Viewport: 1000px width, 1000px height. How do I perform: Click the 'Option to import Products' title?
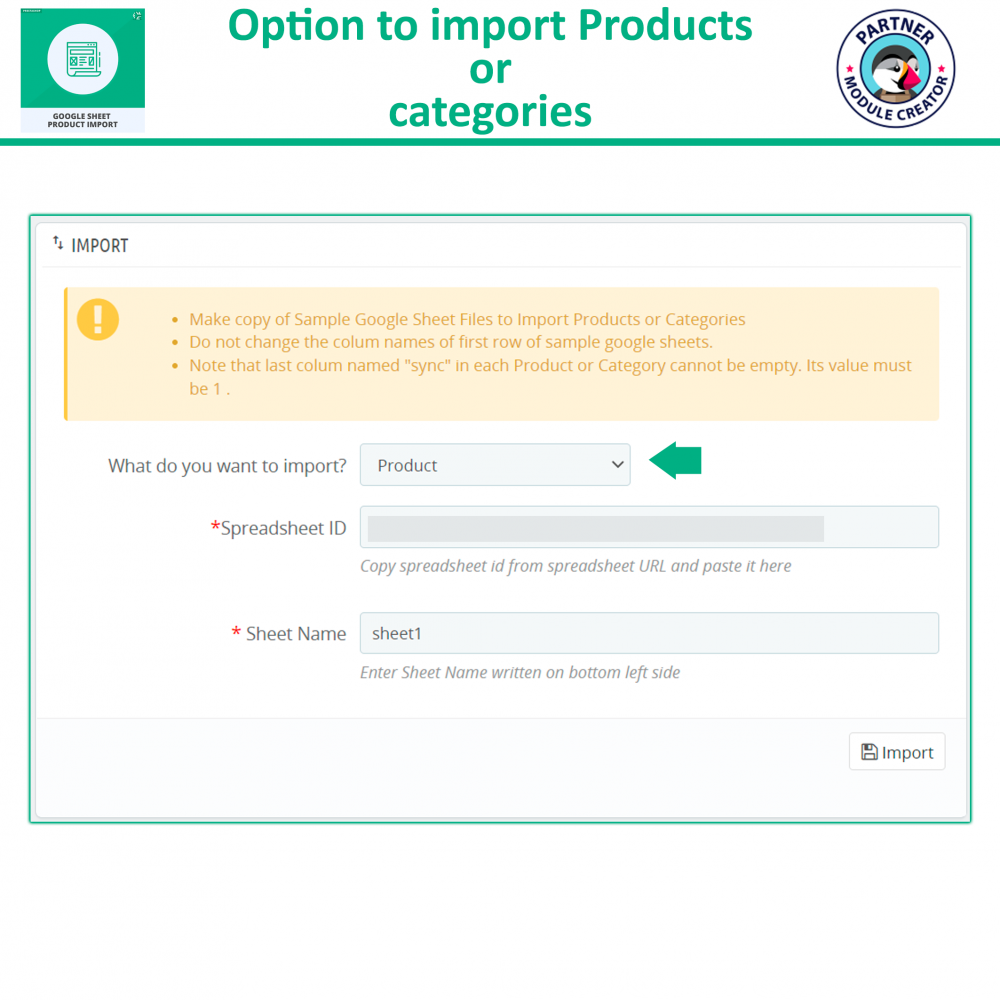pos(490,26)
